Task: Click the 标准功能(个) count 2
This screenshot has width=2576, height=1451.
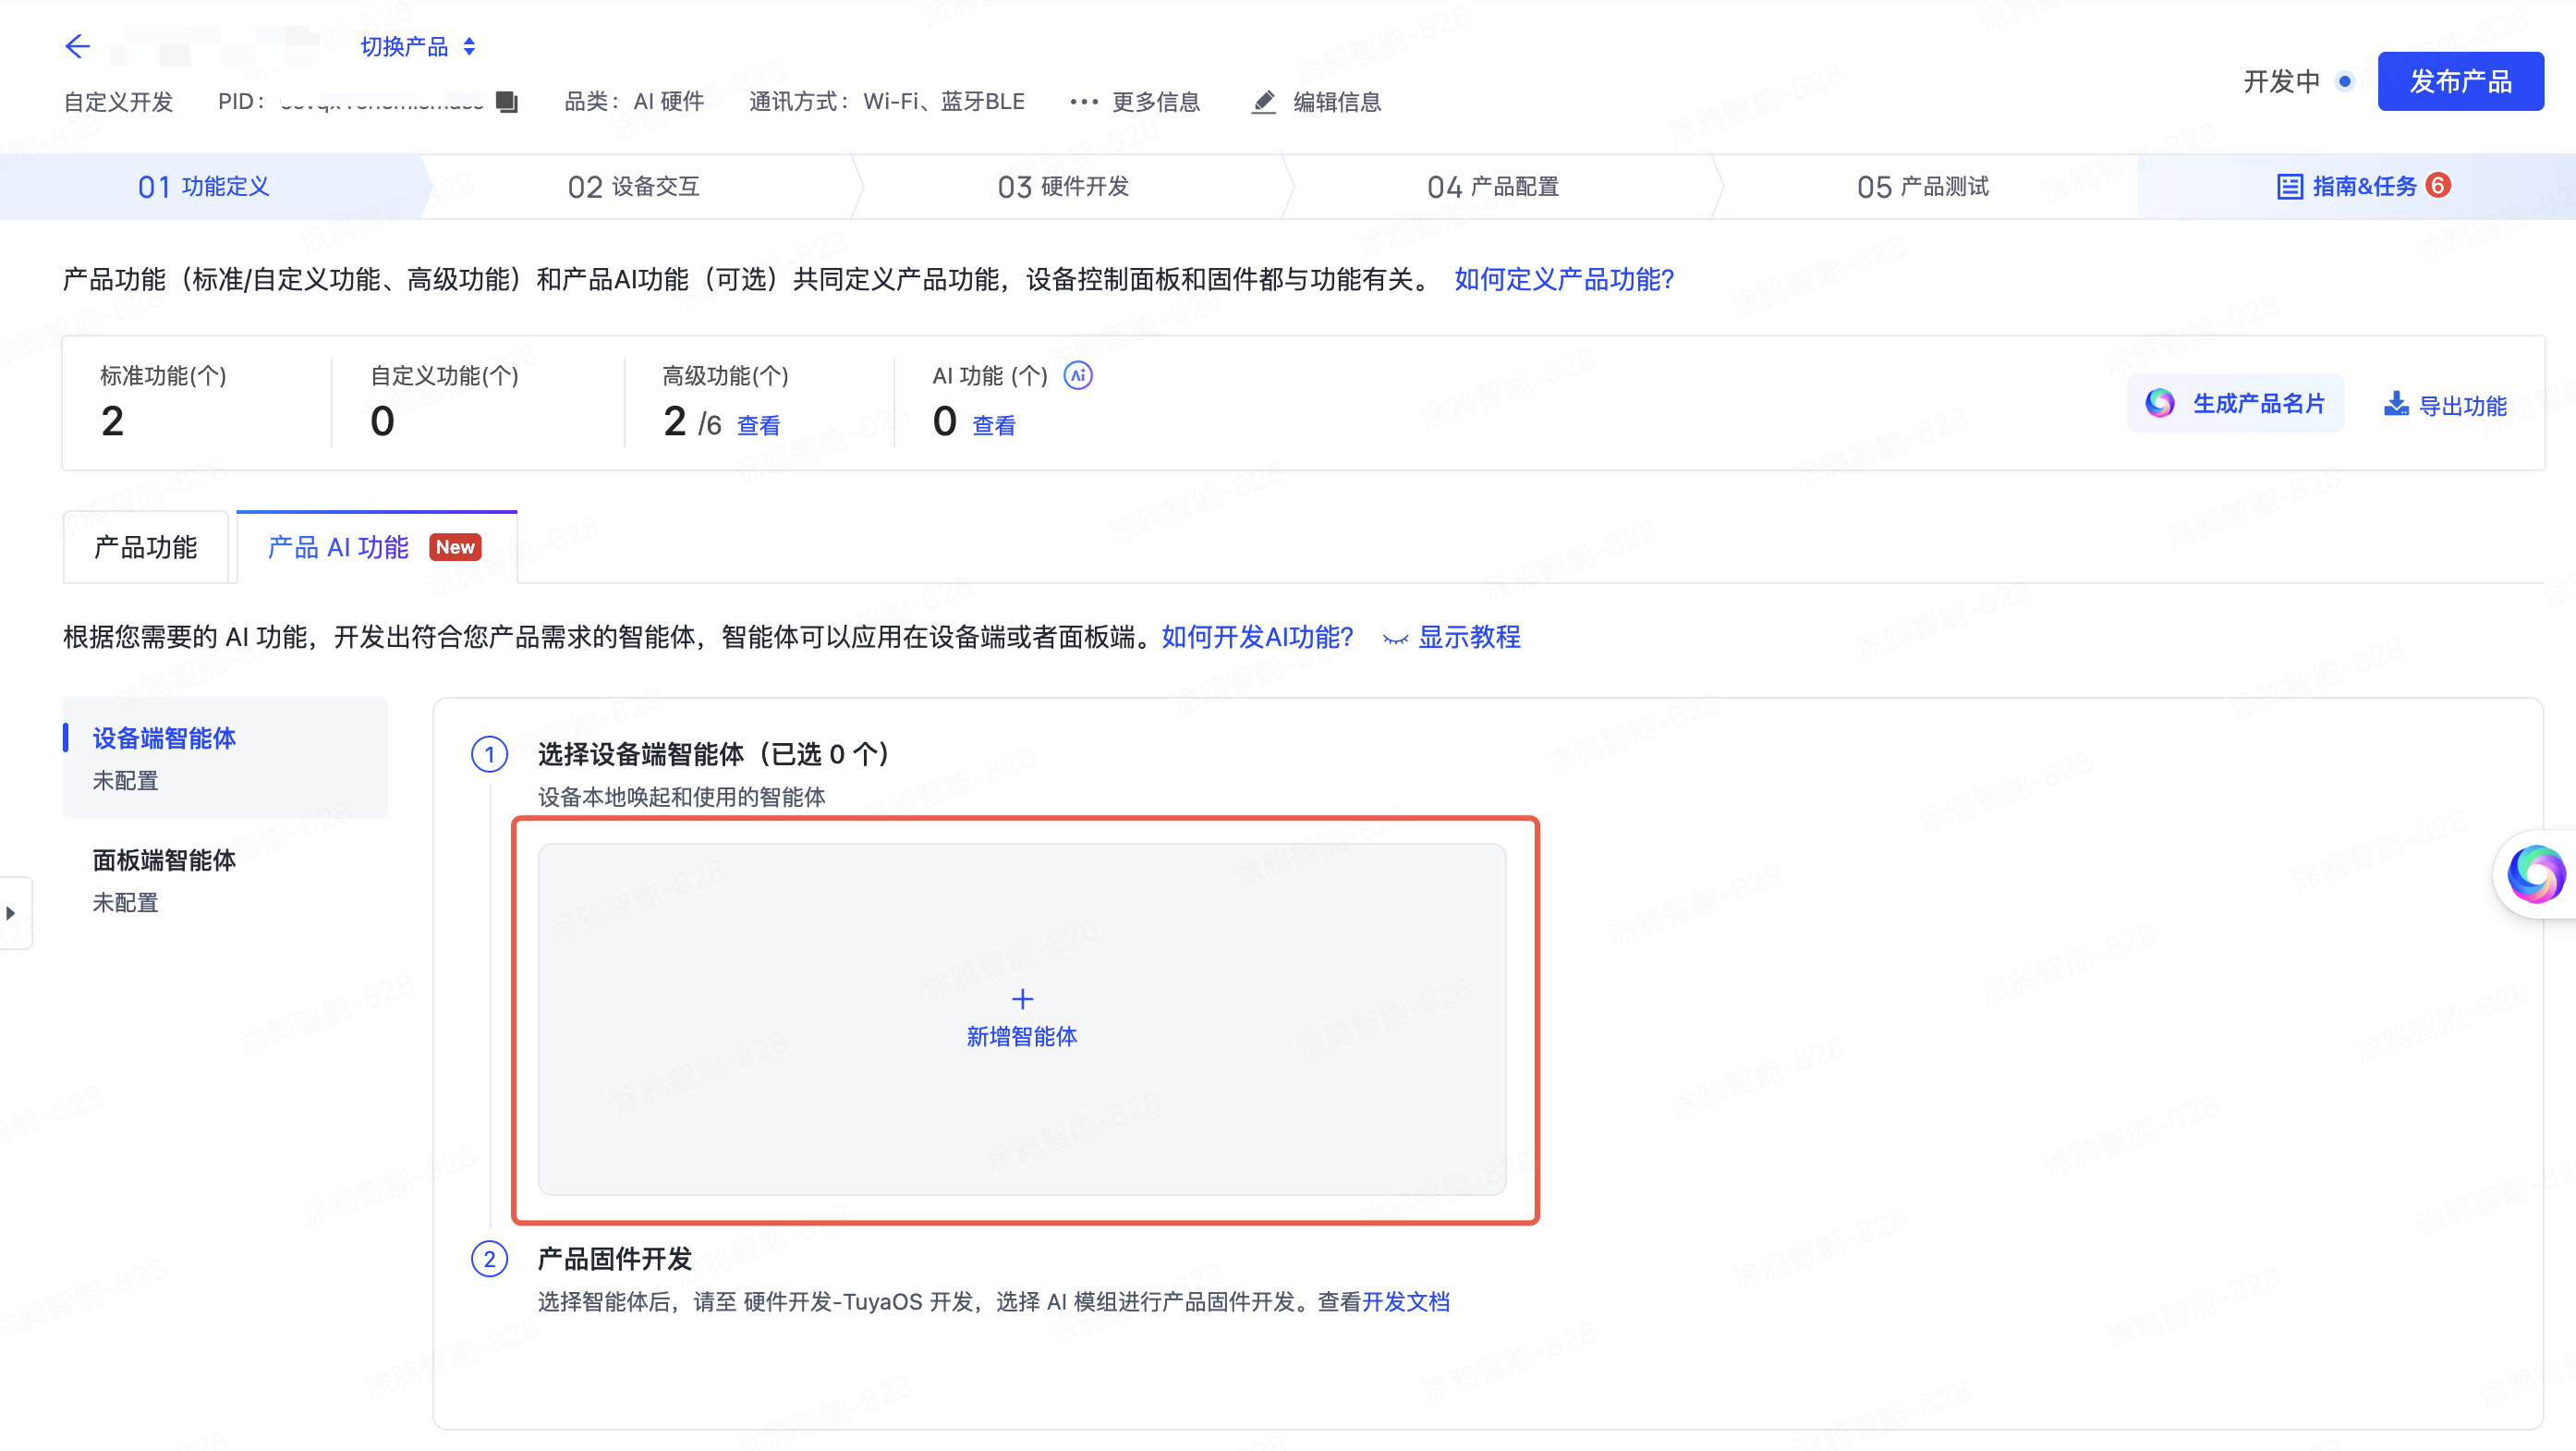Action: coord(113,421)
